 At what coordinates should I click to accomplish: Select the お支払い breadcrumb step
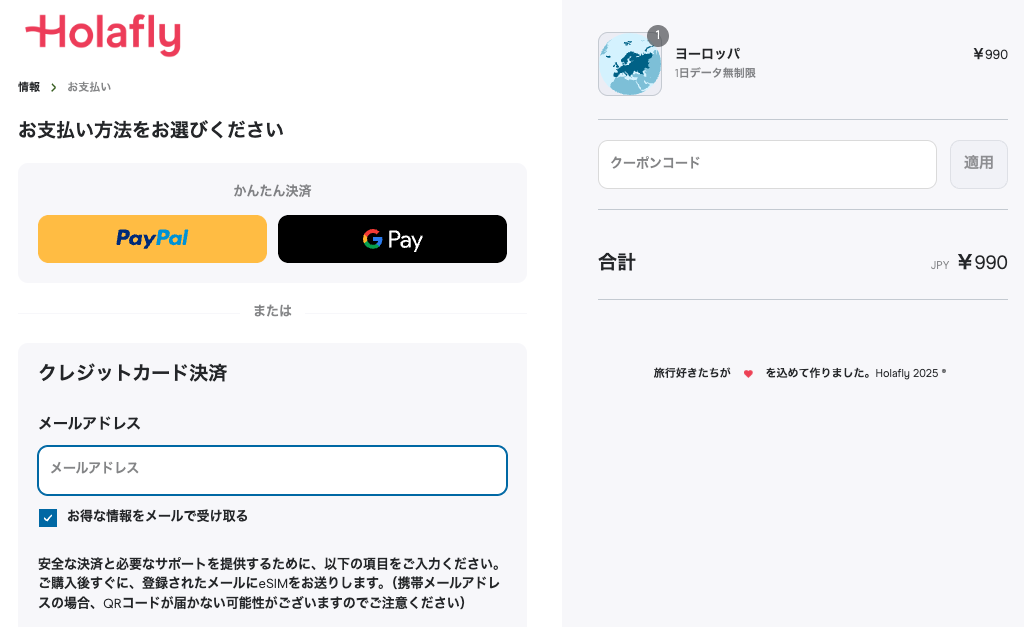pos(89,87)
